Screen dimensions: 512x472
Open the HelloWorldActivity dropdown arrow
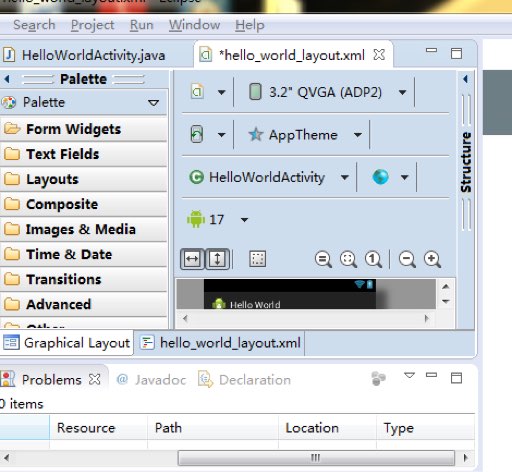[x=345, y=177]
